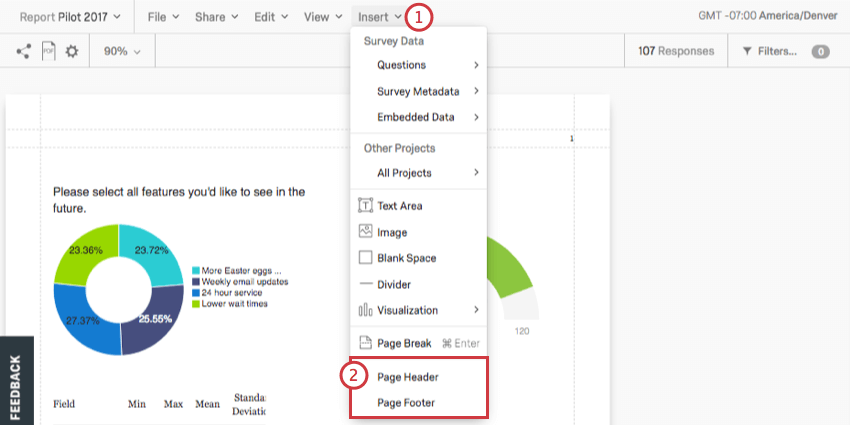Expand the Survey Metadata submenu
Screen dimensions: 850x425
point(418,91)
